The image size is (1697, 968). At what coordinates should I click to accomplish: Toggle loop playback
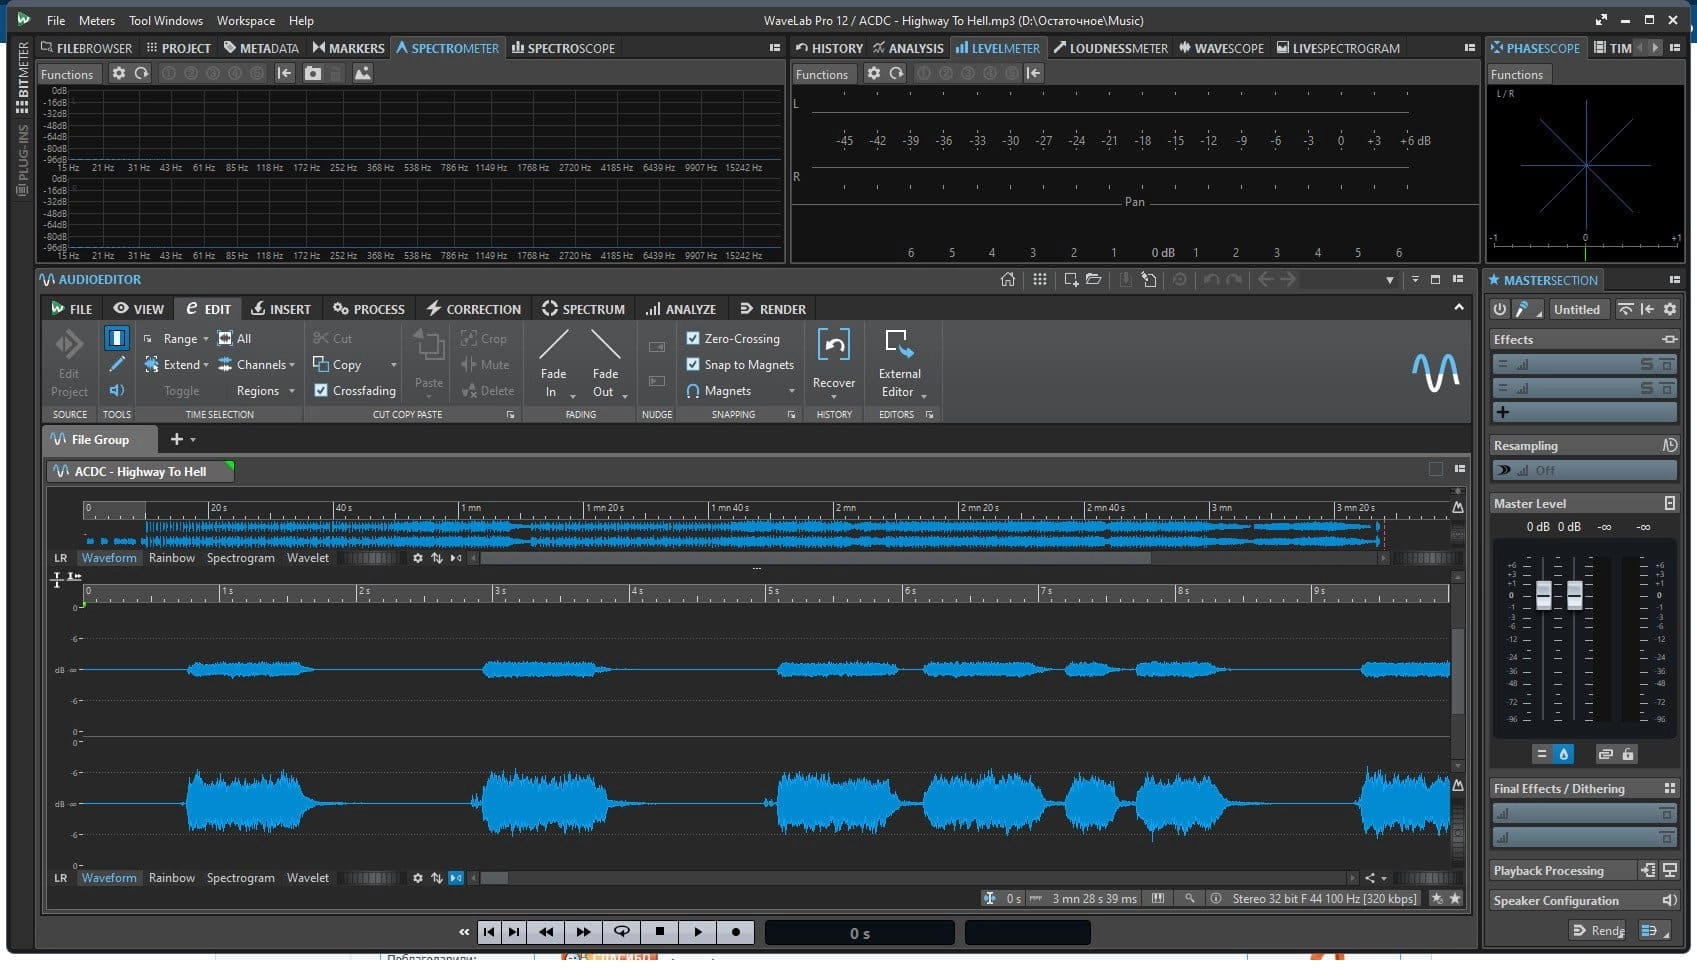pos(621,932)
